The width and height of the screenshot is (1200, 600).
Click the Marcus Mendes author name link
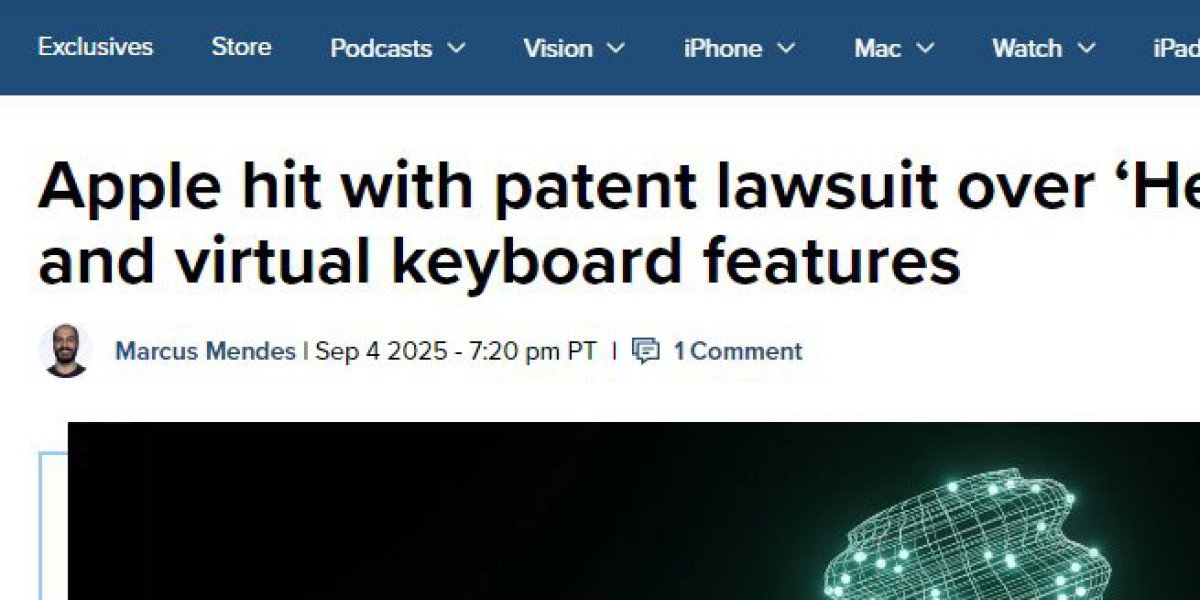click(x=203, y=352)
